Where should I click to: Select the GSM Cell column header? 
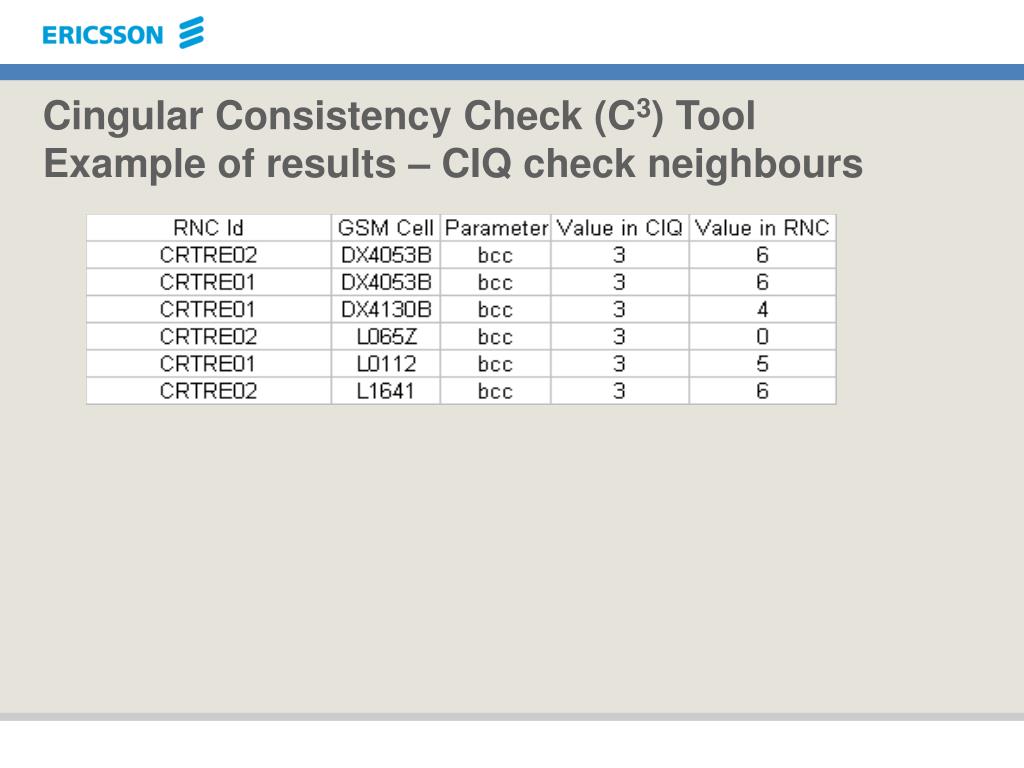(x=385, y=228)
